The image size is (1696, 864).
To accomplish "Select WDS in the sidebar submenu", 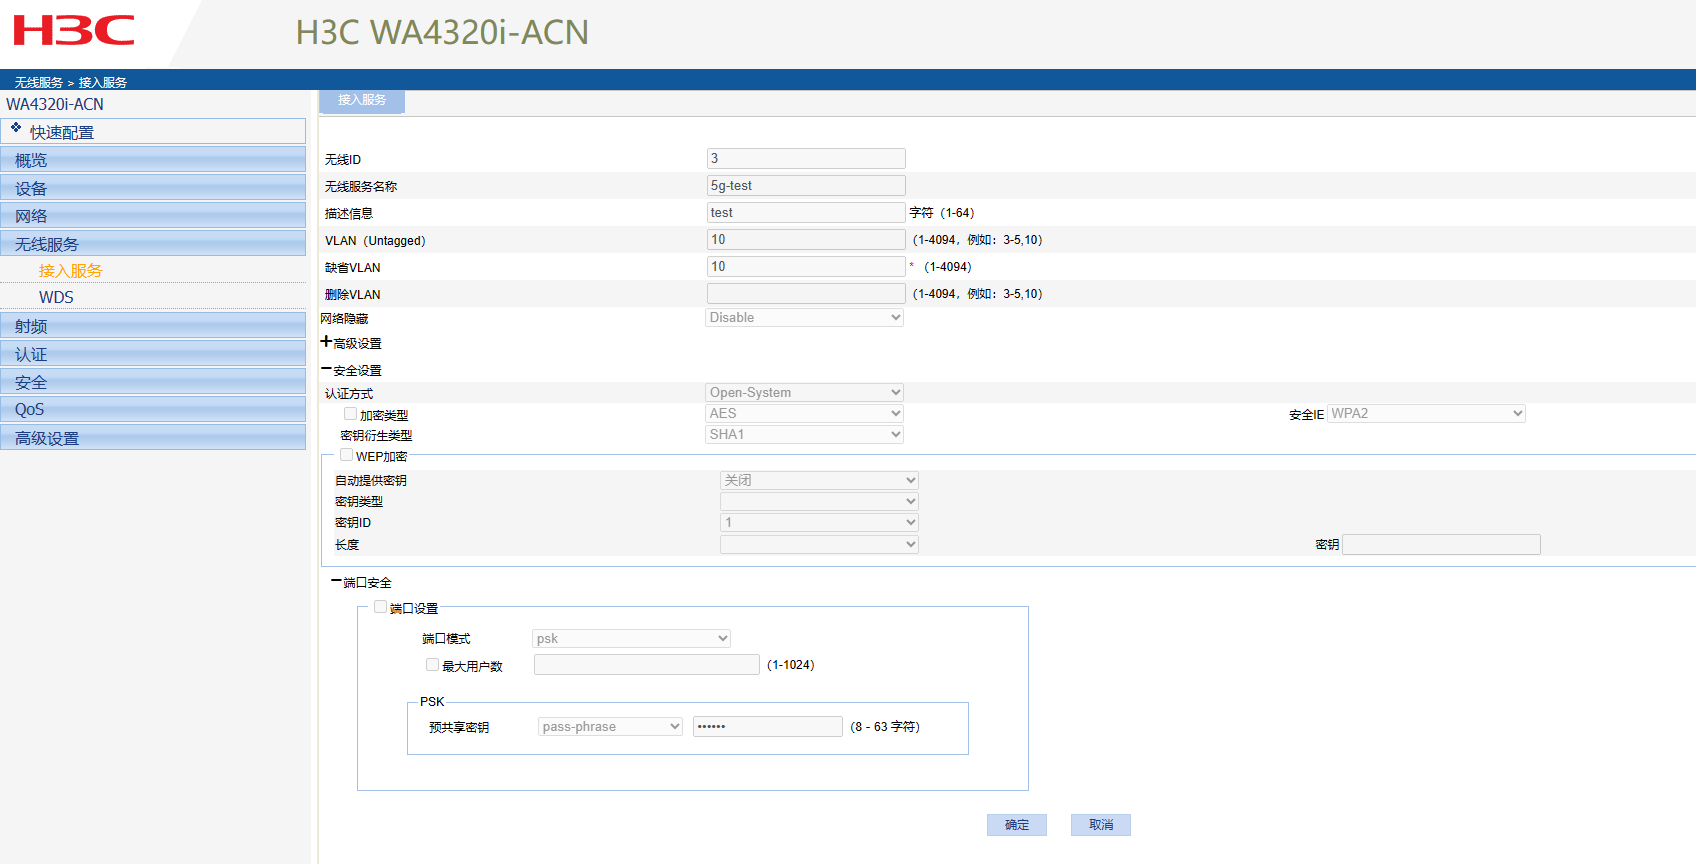I will pyautogui.click(x=56, y=298).
